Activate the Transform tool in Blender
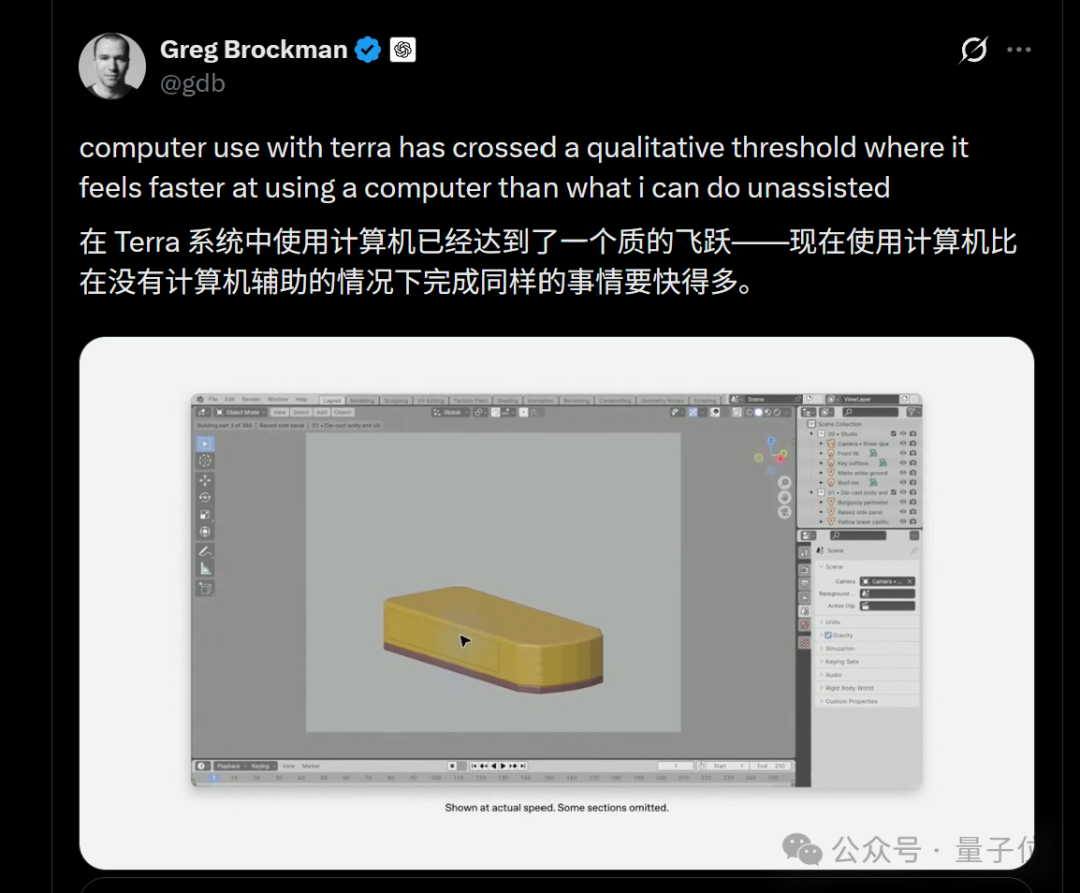 click(x=205, y=532)
